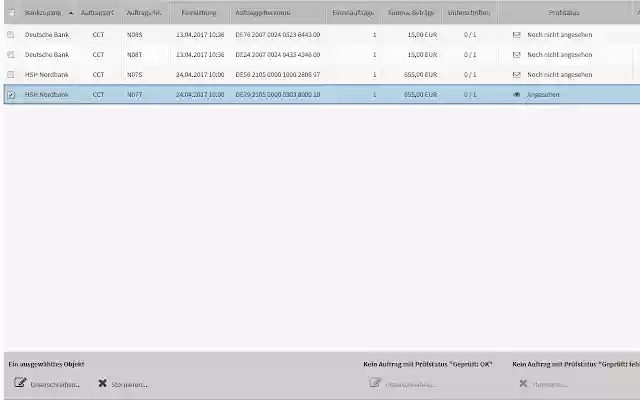Sort table by Auftrags-Nr. column header
Screen dimensions: 640x400
144,13
